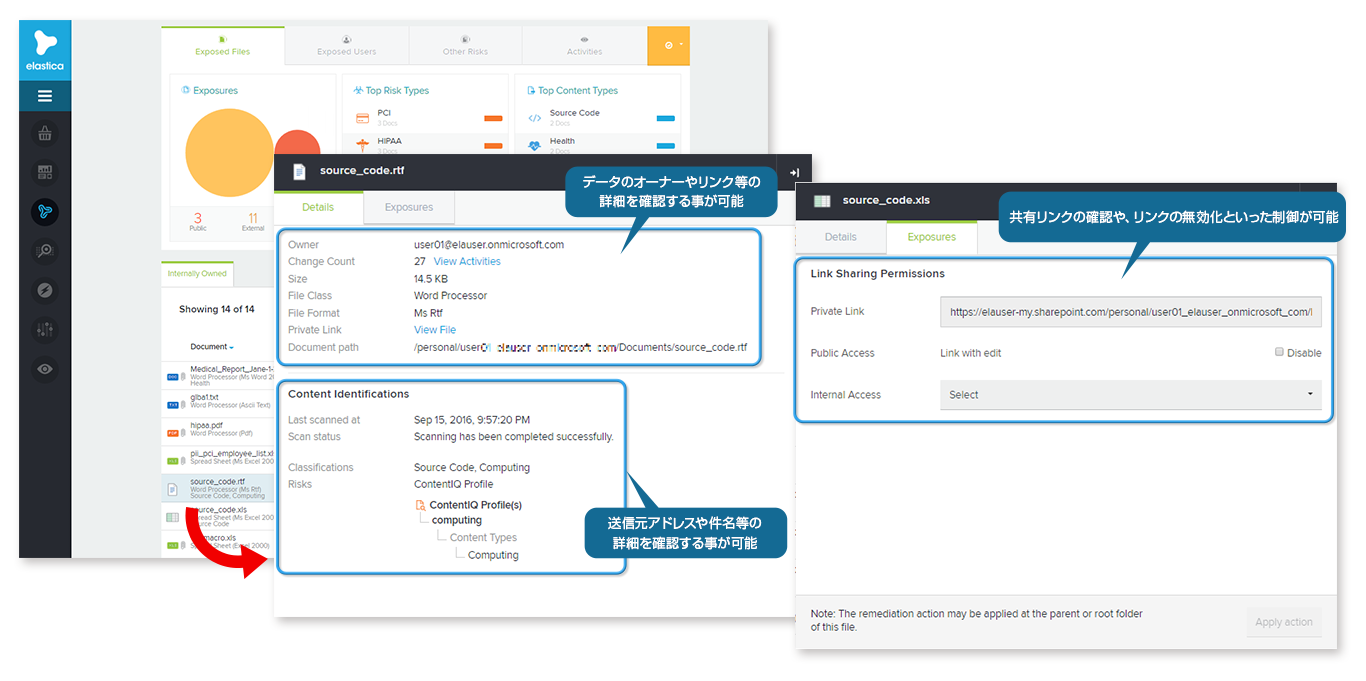This screenshot has height=681, width=1366.
Task: Open the sliders settings icon in sidebar
Action: [x=45, y=329]
